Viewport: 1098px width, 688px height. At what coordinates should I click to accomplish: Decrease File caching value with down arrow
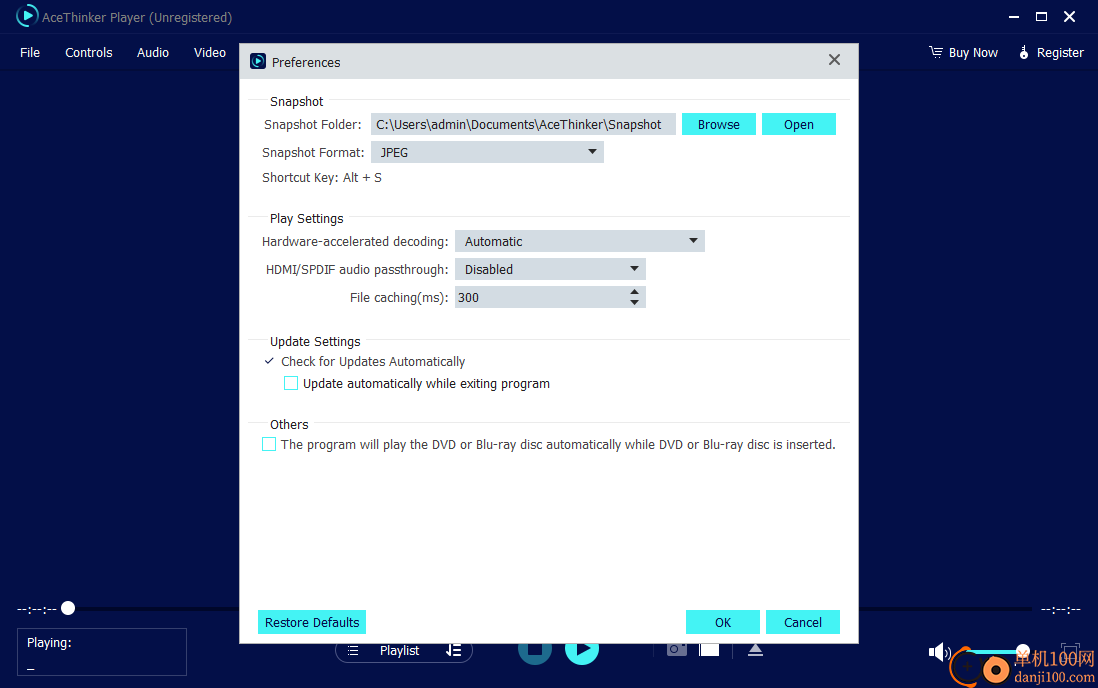634,303
